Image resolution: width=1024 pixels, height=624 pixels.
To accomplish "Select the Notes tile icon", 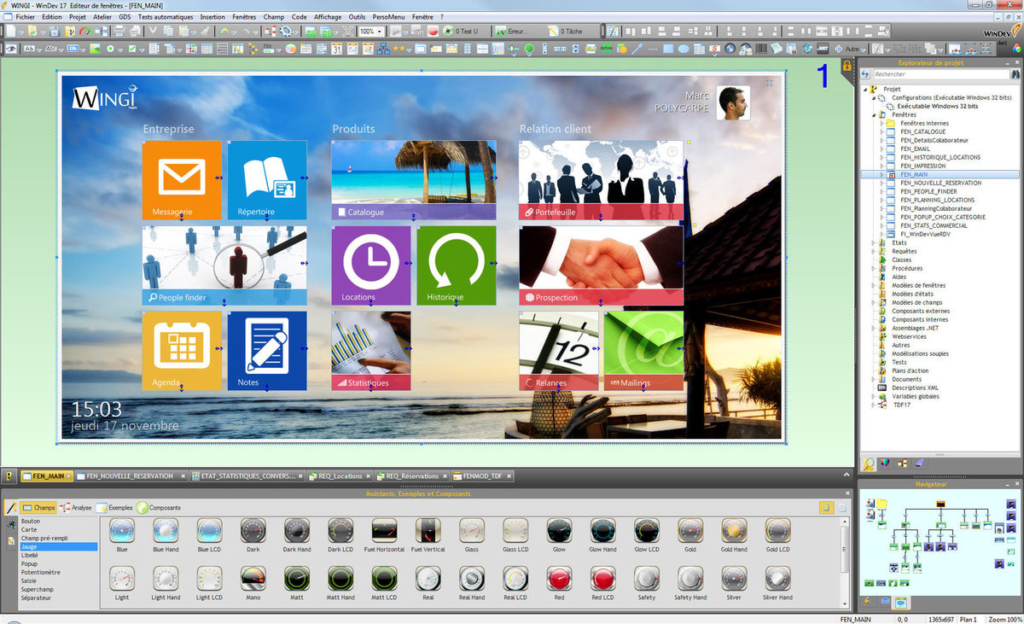I will click(x=267, y=344).
